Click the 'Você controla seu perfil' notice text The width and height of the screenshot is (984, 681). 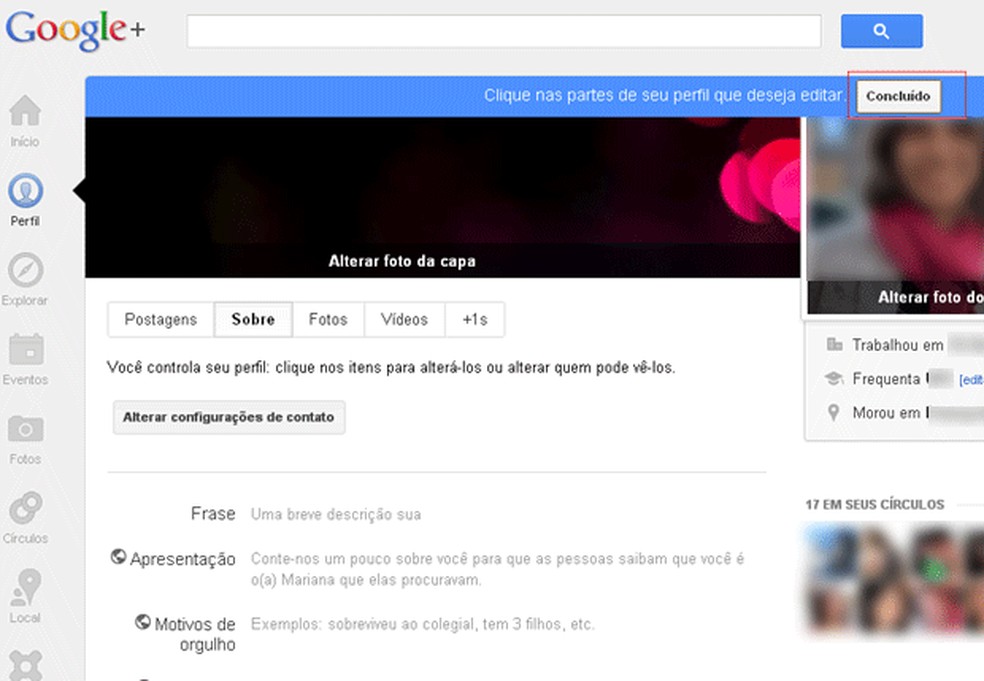[x=391, y=367]
